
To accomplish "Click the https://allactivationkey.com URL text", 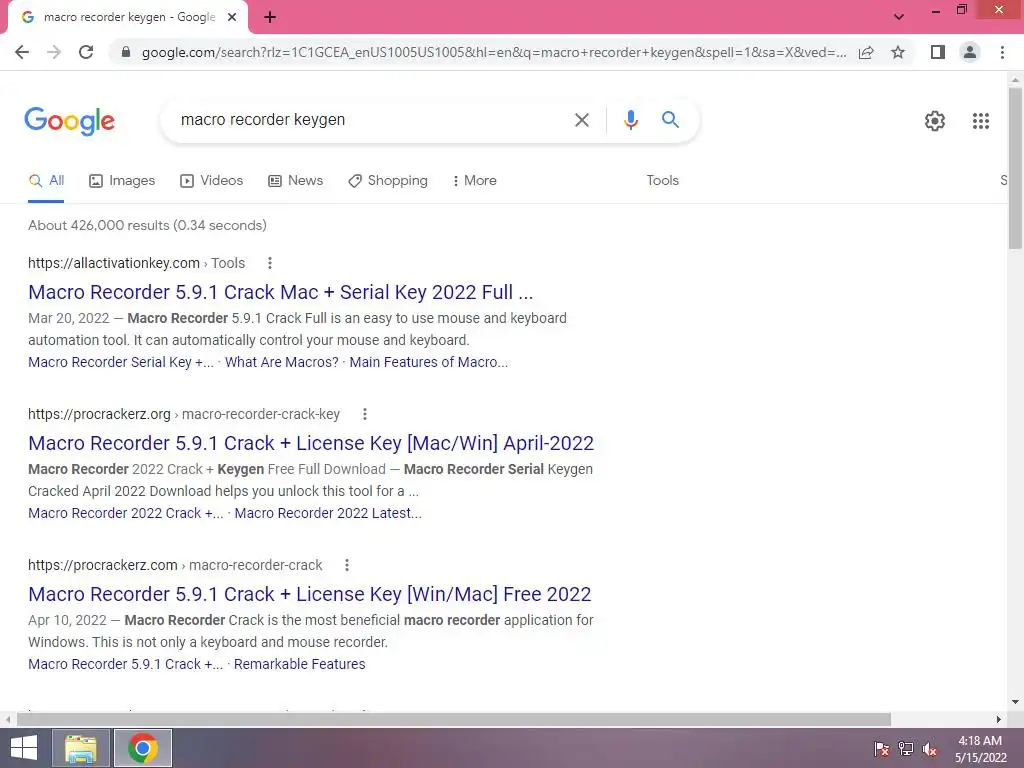I will coord(114,263).
